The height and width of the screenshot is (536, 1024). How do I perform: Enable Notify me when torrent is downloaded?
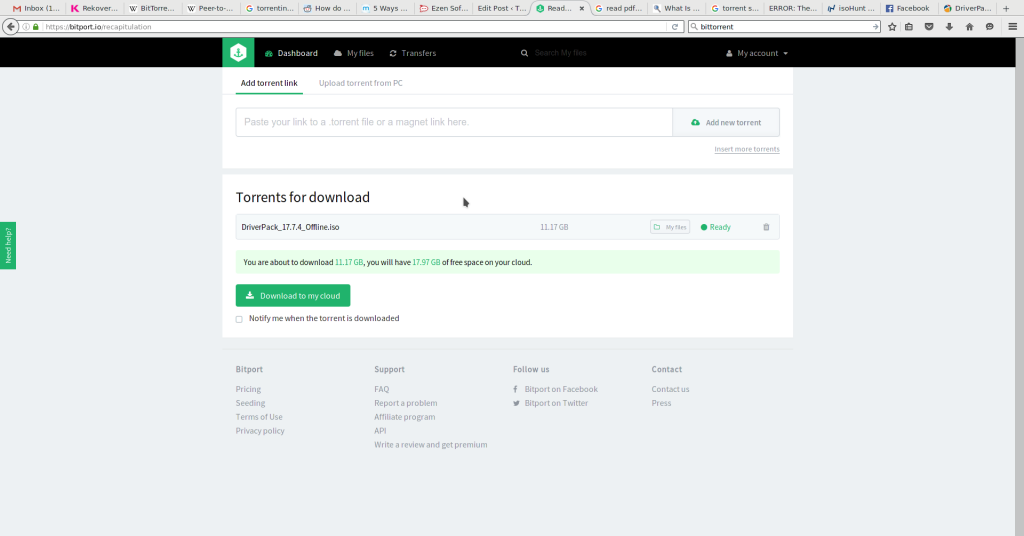(239, 319)
